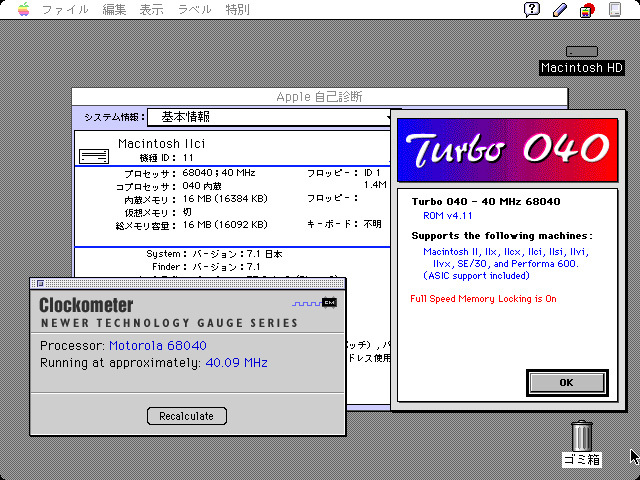Image resolution: width=640 pixels, height=480 pixels.
Task: Click the ROM v4.11 text
Action: click(447, 216)
